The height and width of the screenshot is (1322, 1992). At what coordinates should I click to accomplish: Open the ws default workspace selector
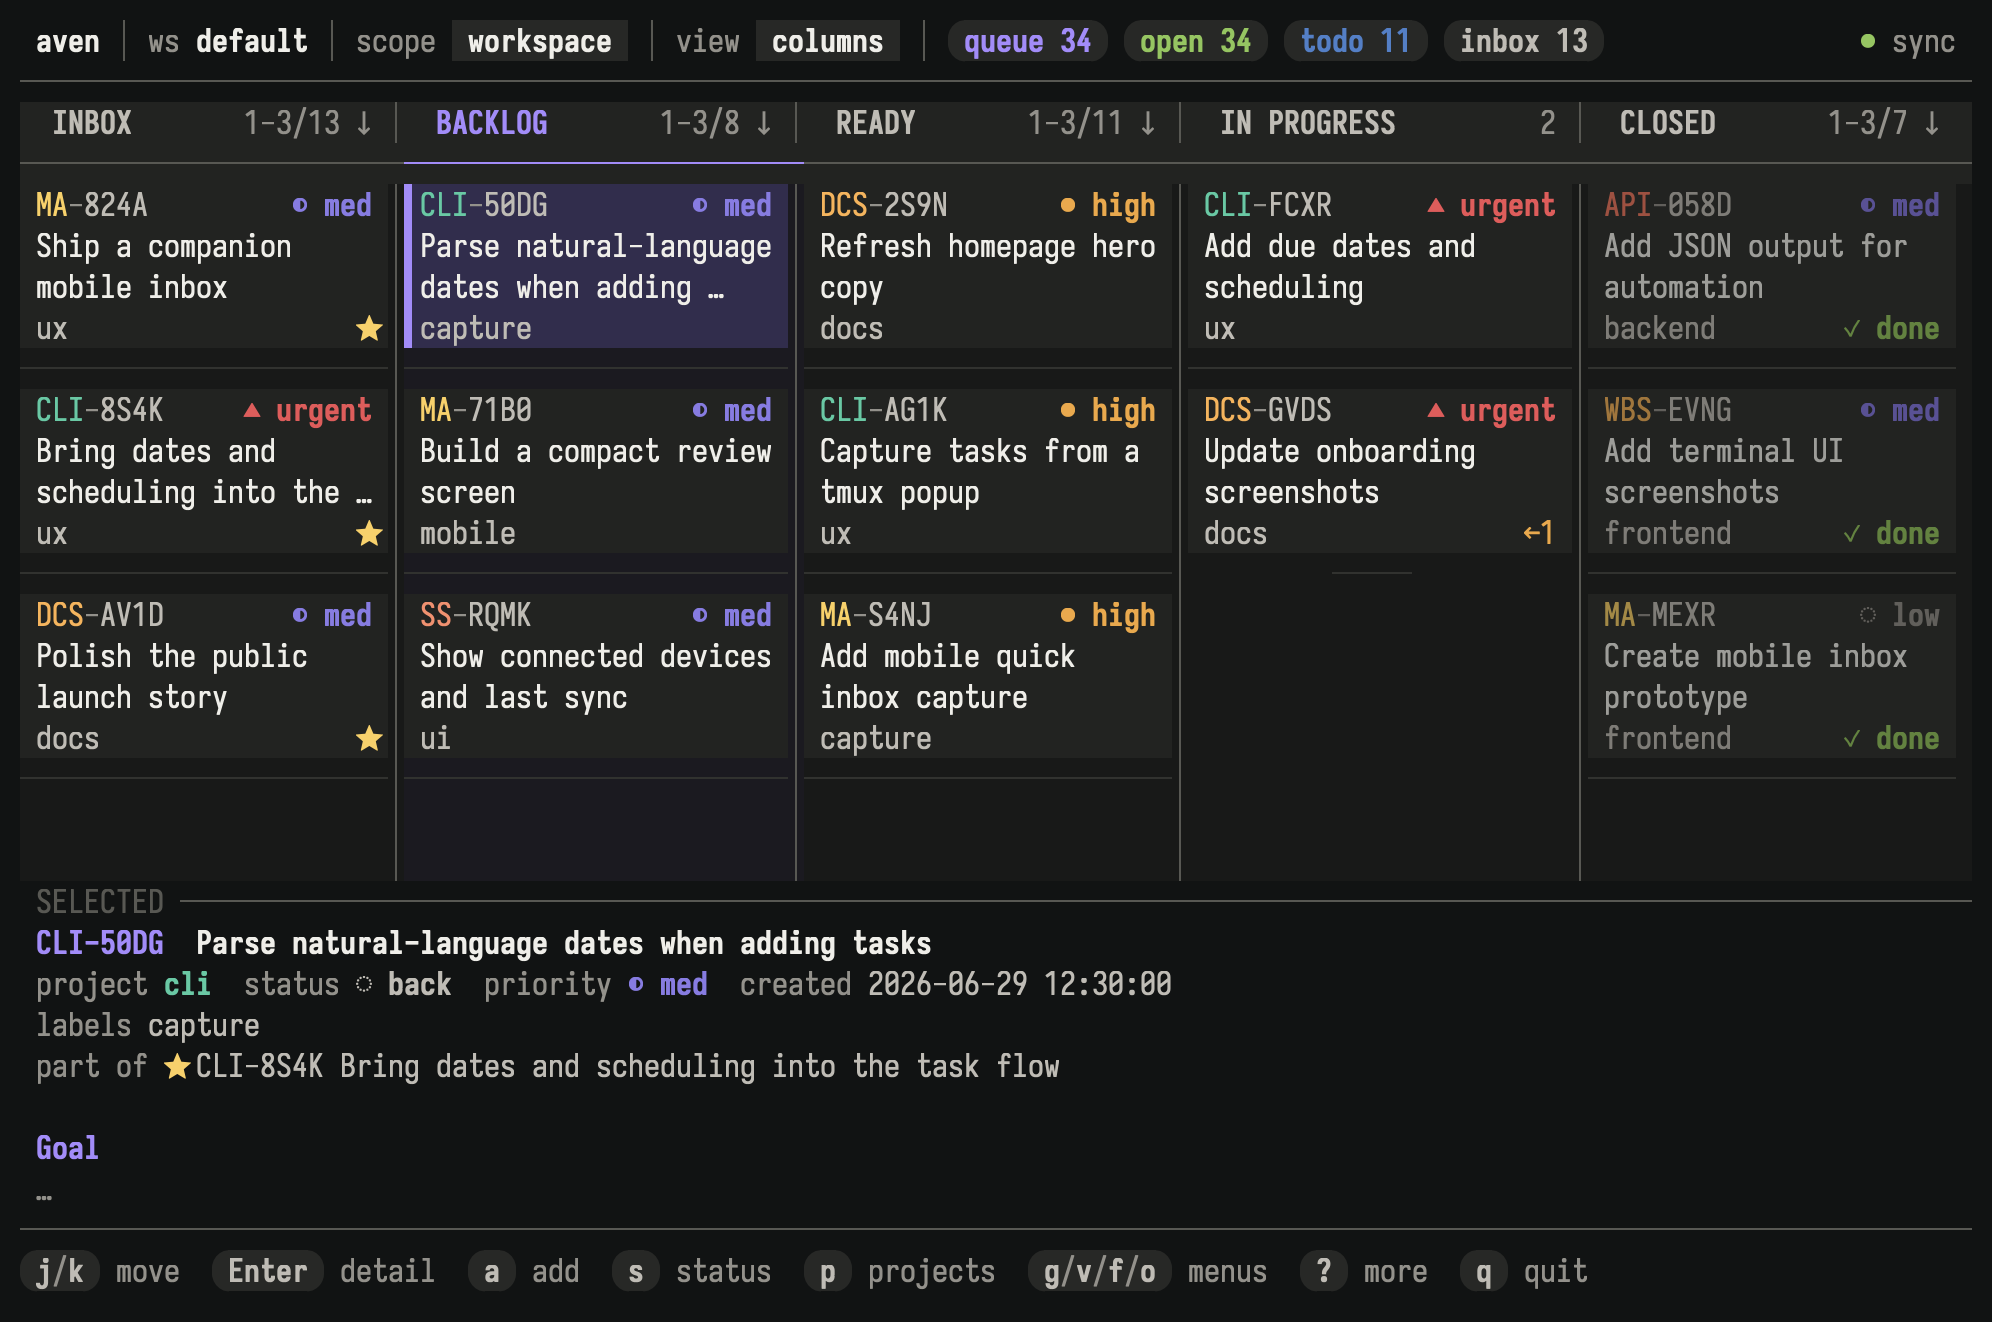click(x=228, y=41)
